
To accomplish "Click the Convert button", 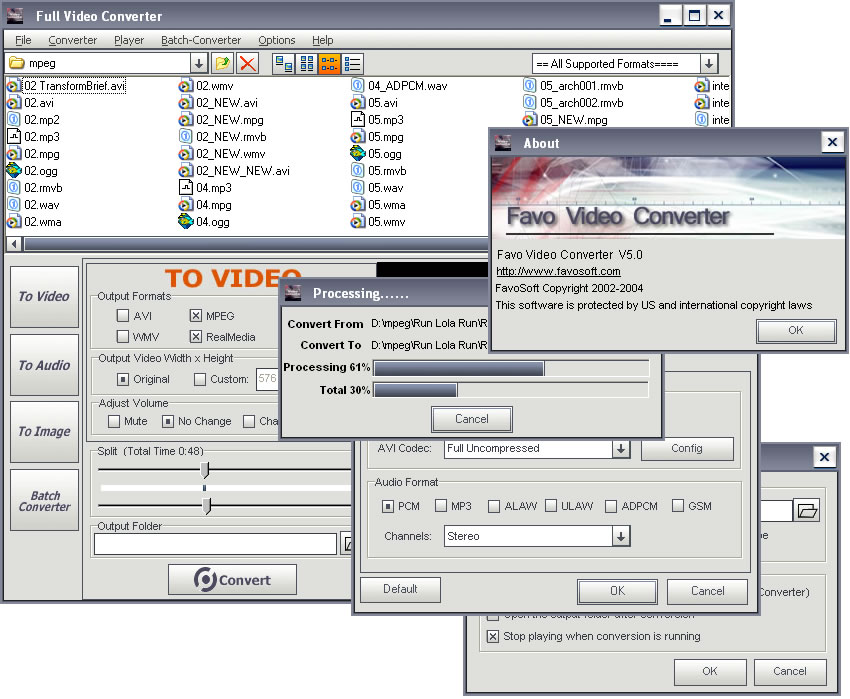I will (232, 580).
